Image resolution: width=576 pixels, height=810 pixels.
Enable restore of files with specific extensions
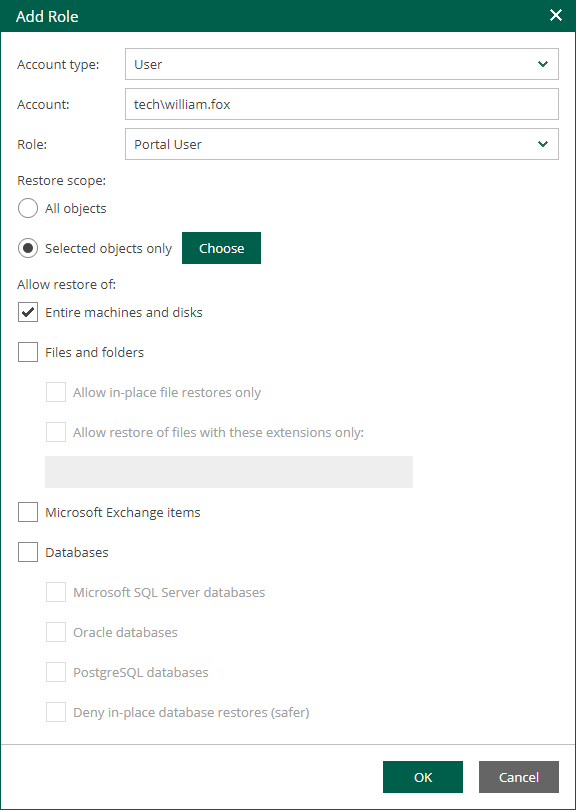(56, 432)
